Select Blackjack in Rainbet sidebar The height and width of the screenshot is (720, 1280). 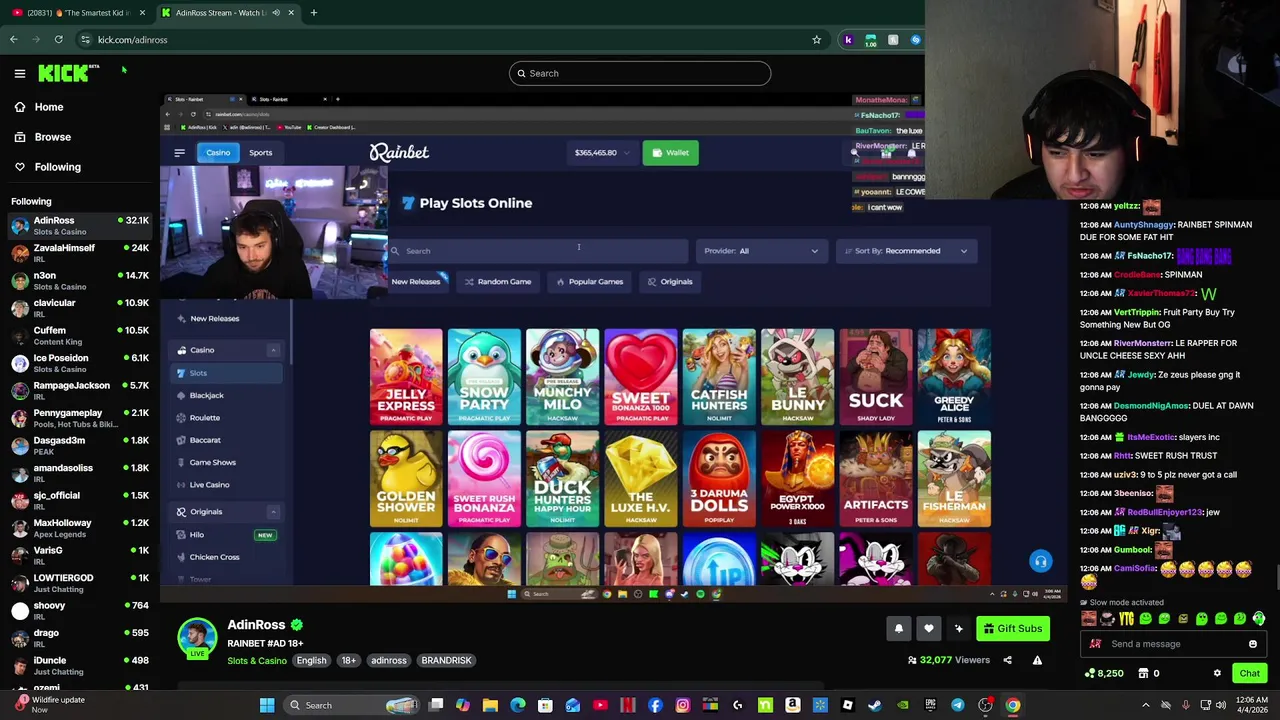206,395
